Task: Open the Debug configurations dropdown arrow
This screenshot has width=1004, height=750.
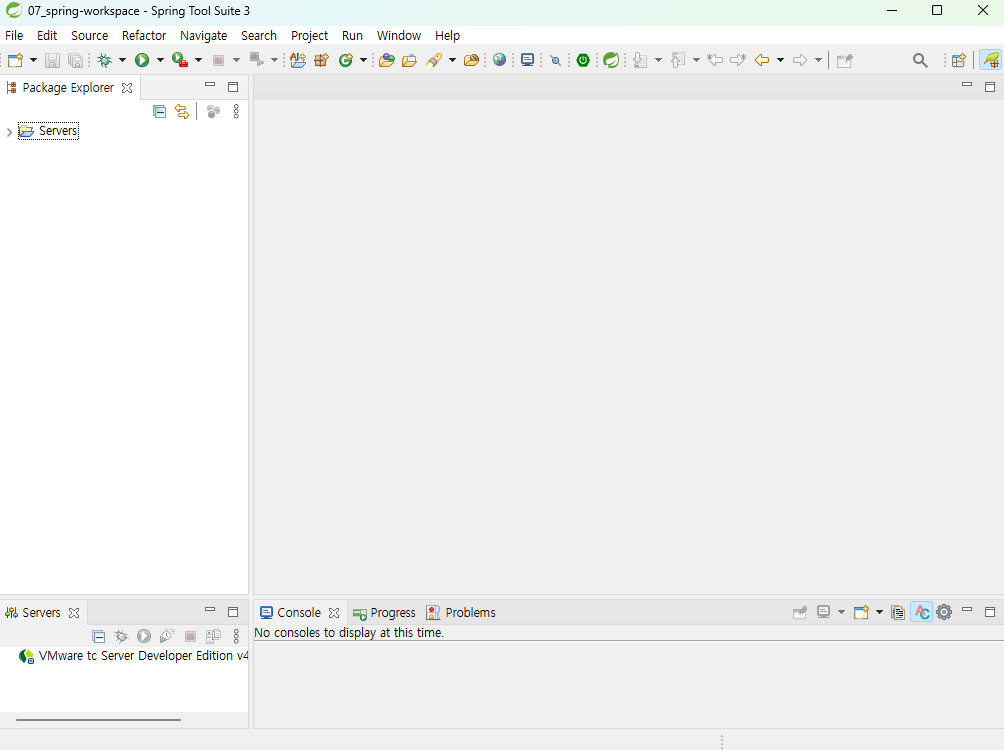Action: [x=122, y=60]
